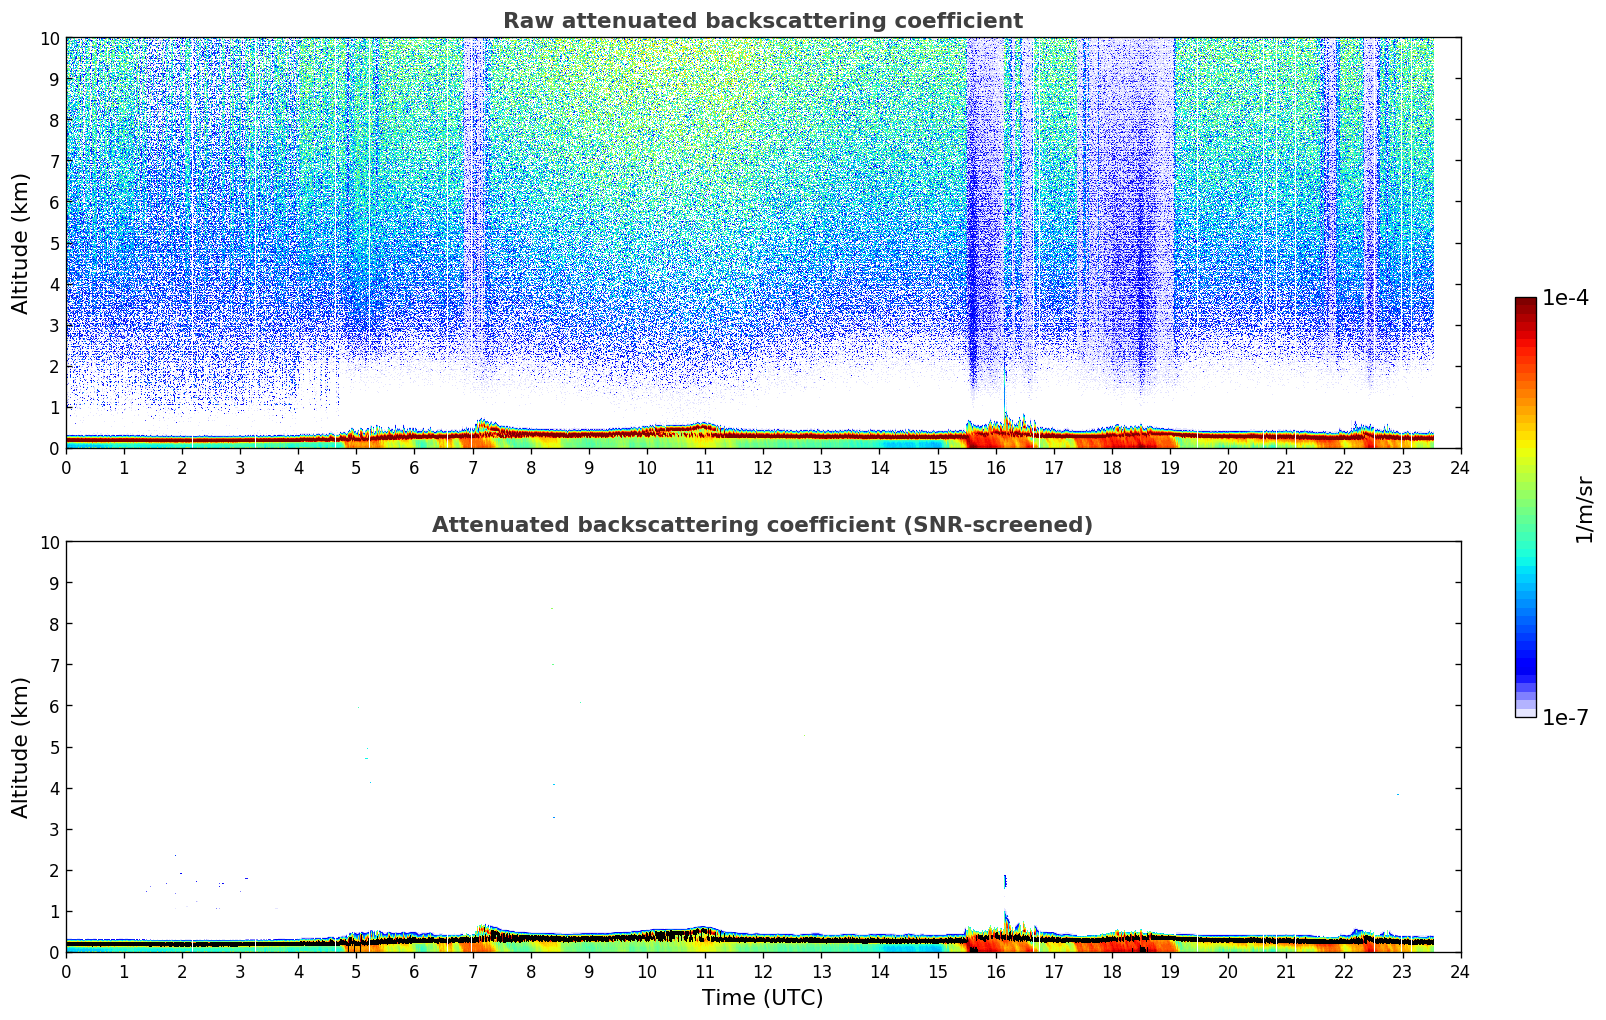Click the "Attenuated backscattering coefficient (SNR-screened)" title
Image resolution: width=1606 pixels, height=1020 pixels.
tap(762, 525)
